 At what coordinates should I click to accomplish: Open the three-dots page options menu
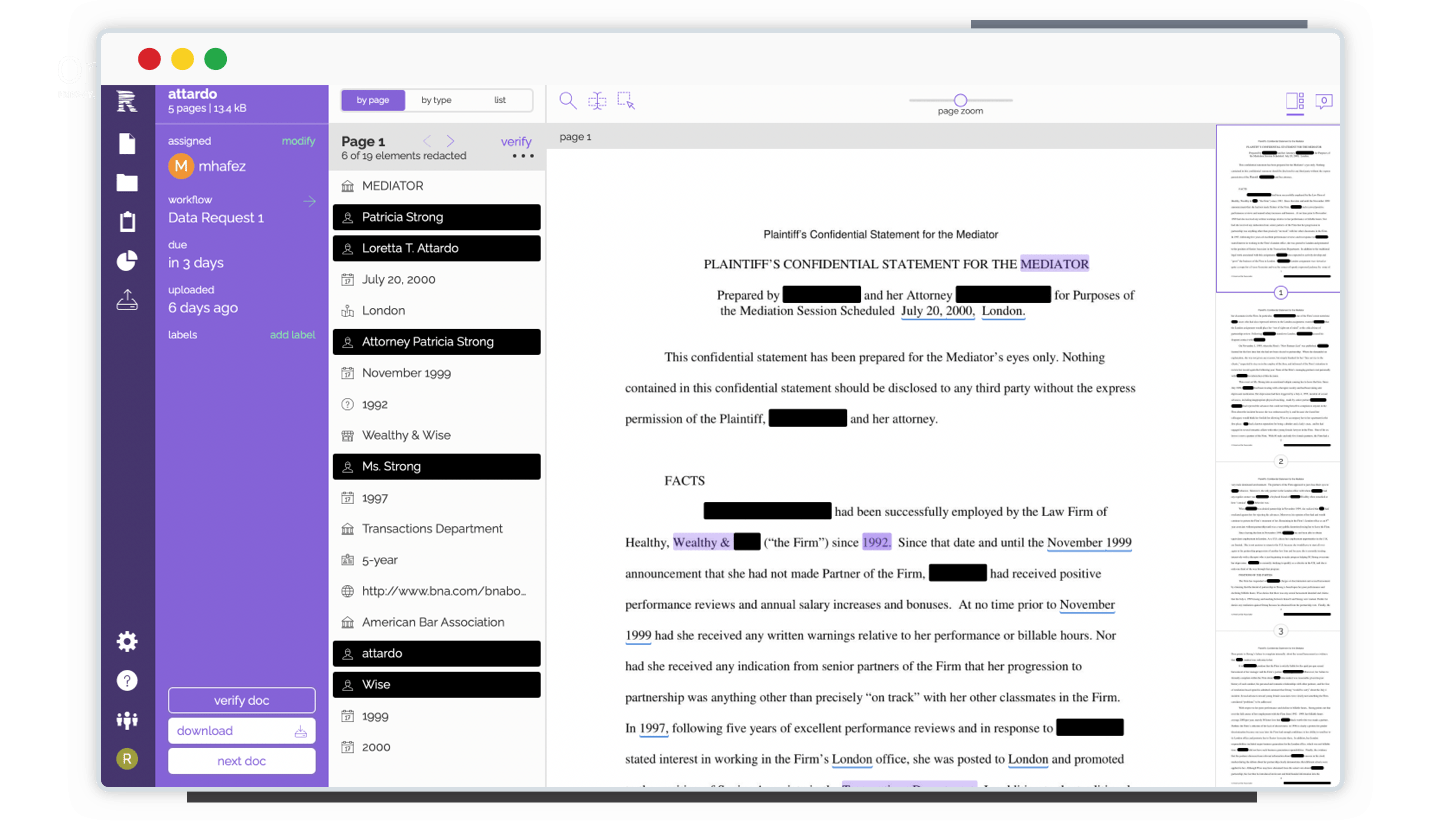coord(523,156)
